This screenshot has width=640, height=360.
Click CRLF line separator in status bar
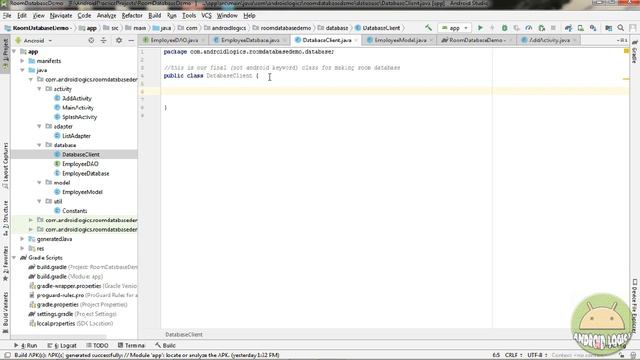(x=514, y=355)
